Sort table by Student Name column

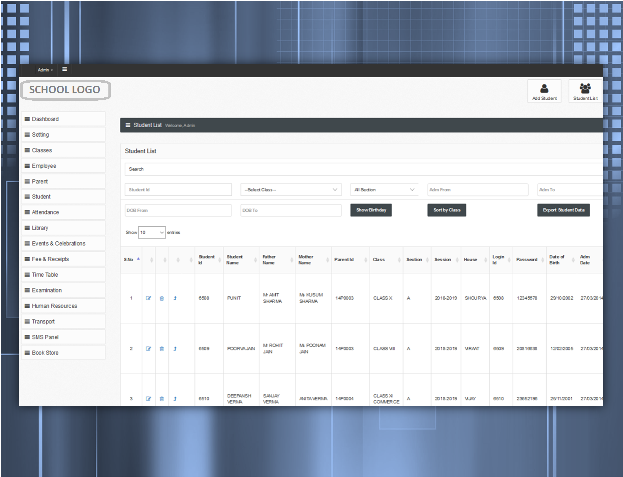point(241,260)
